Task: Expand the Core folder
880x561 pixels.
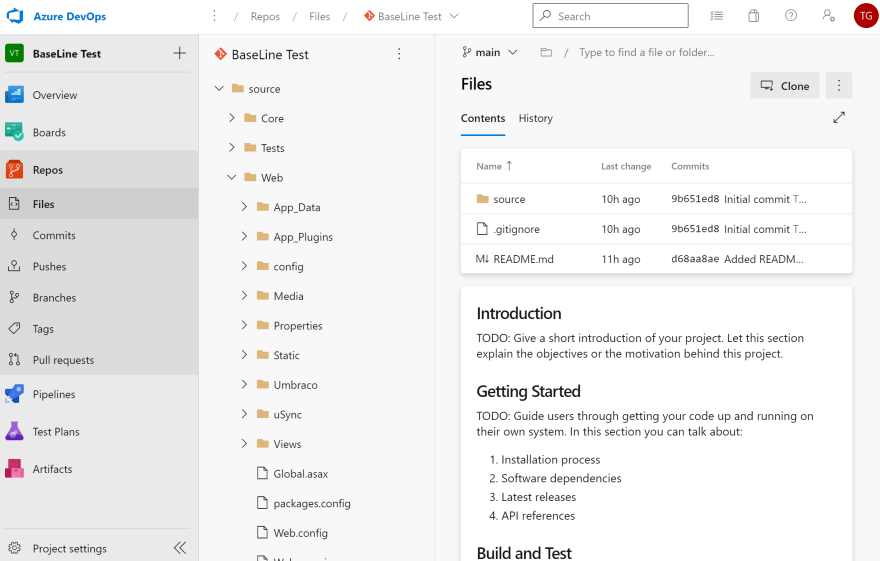Action: pyautogui.click(x=232, y=118)
